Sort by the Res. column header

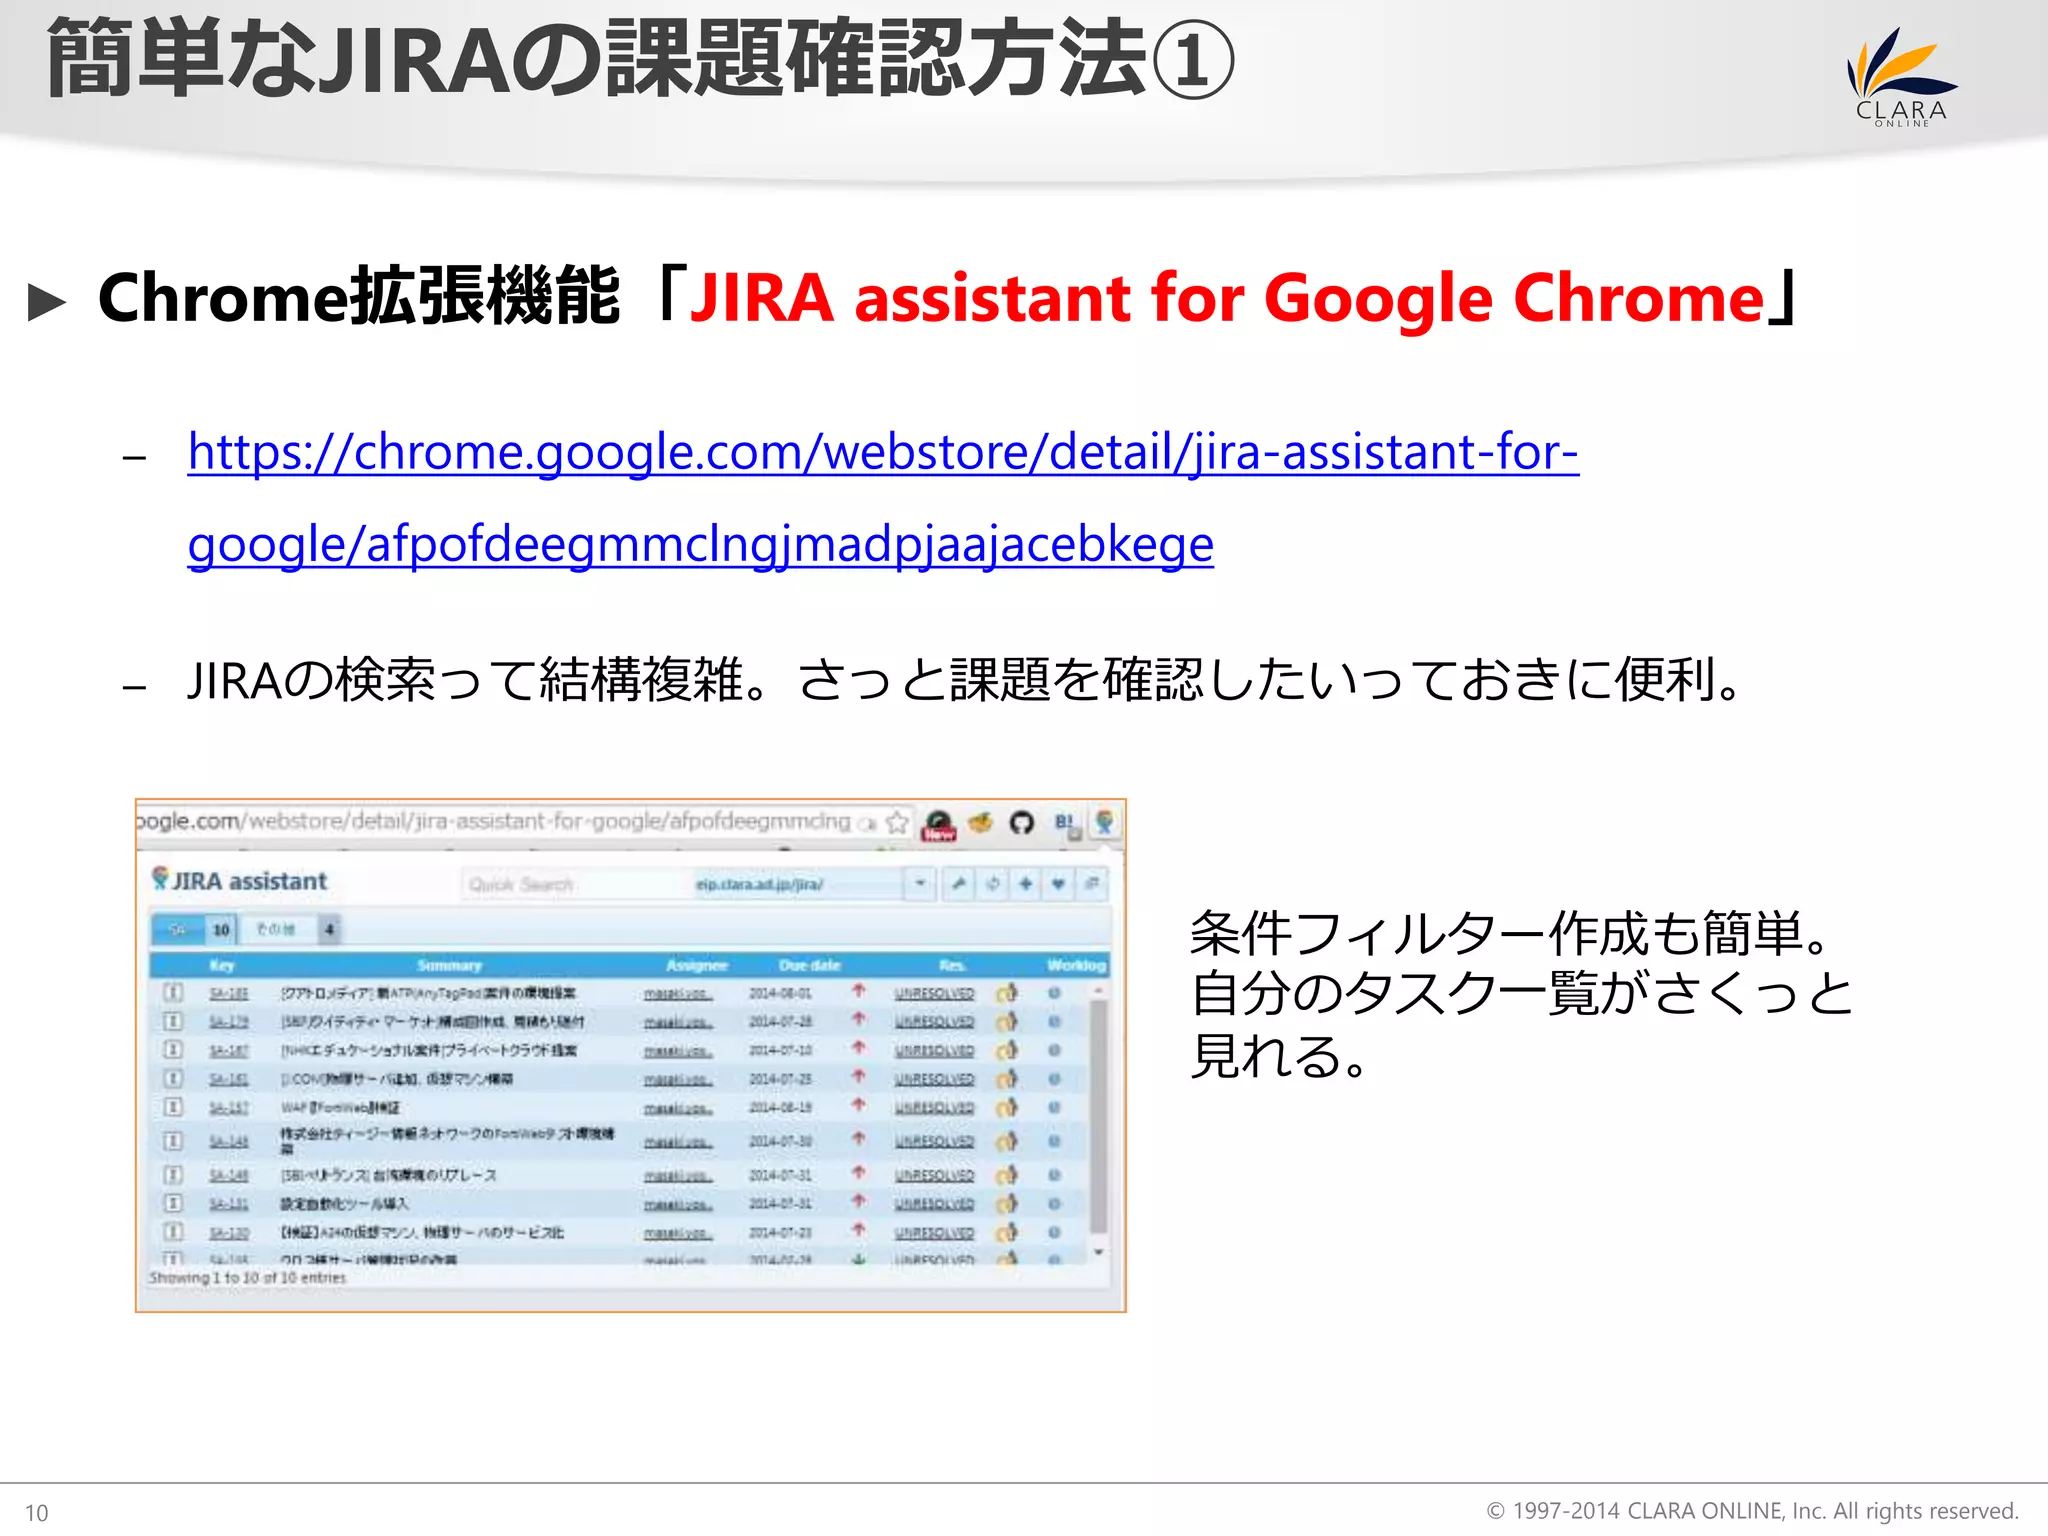pos(952,965)
